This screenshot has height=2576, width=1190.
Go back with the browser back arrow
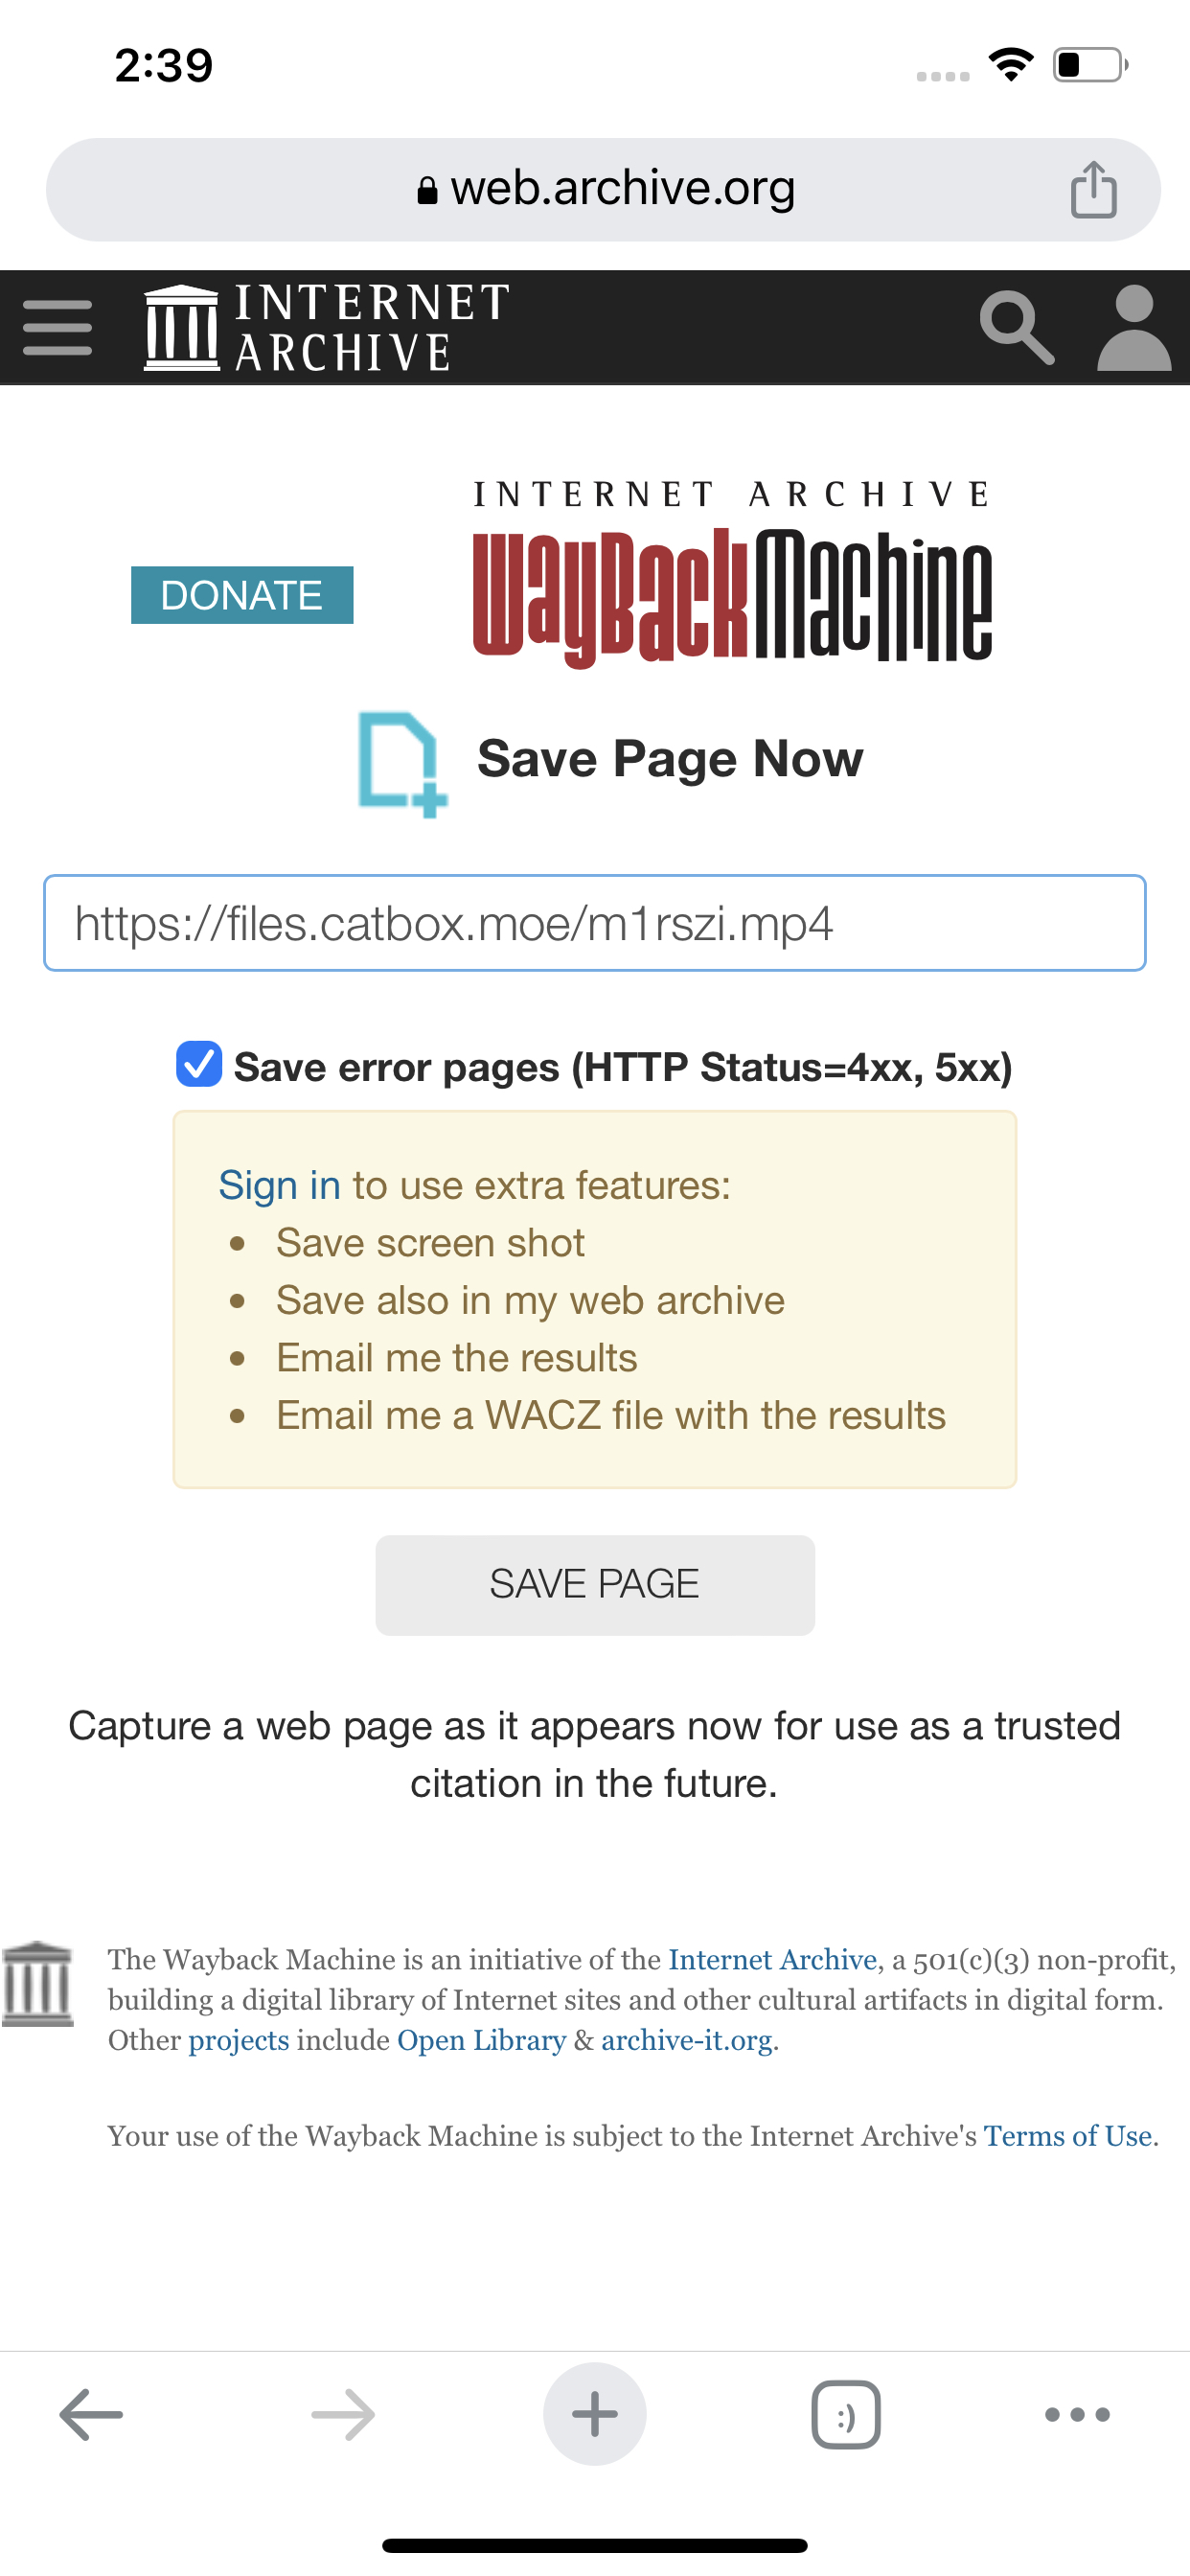[91, 2414]
